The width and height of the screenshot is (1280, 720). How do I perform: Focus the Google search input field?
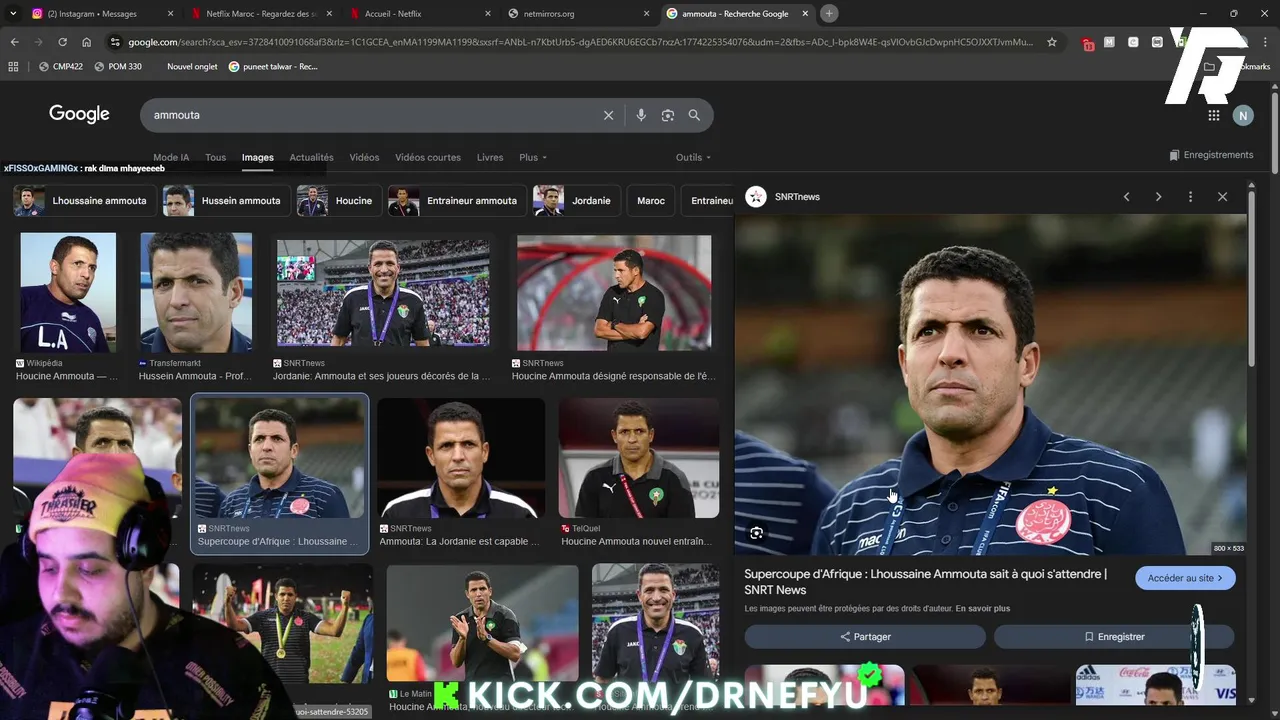coord(370,115)
